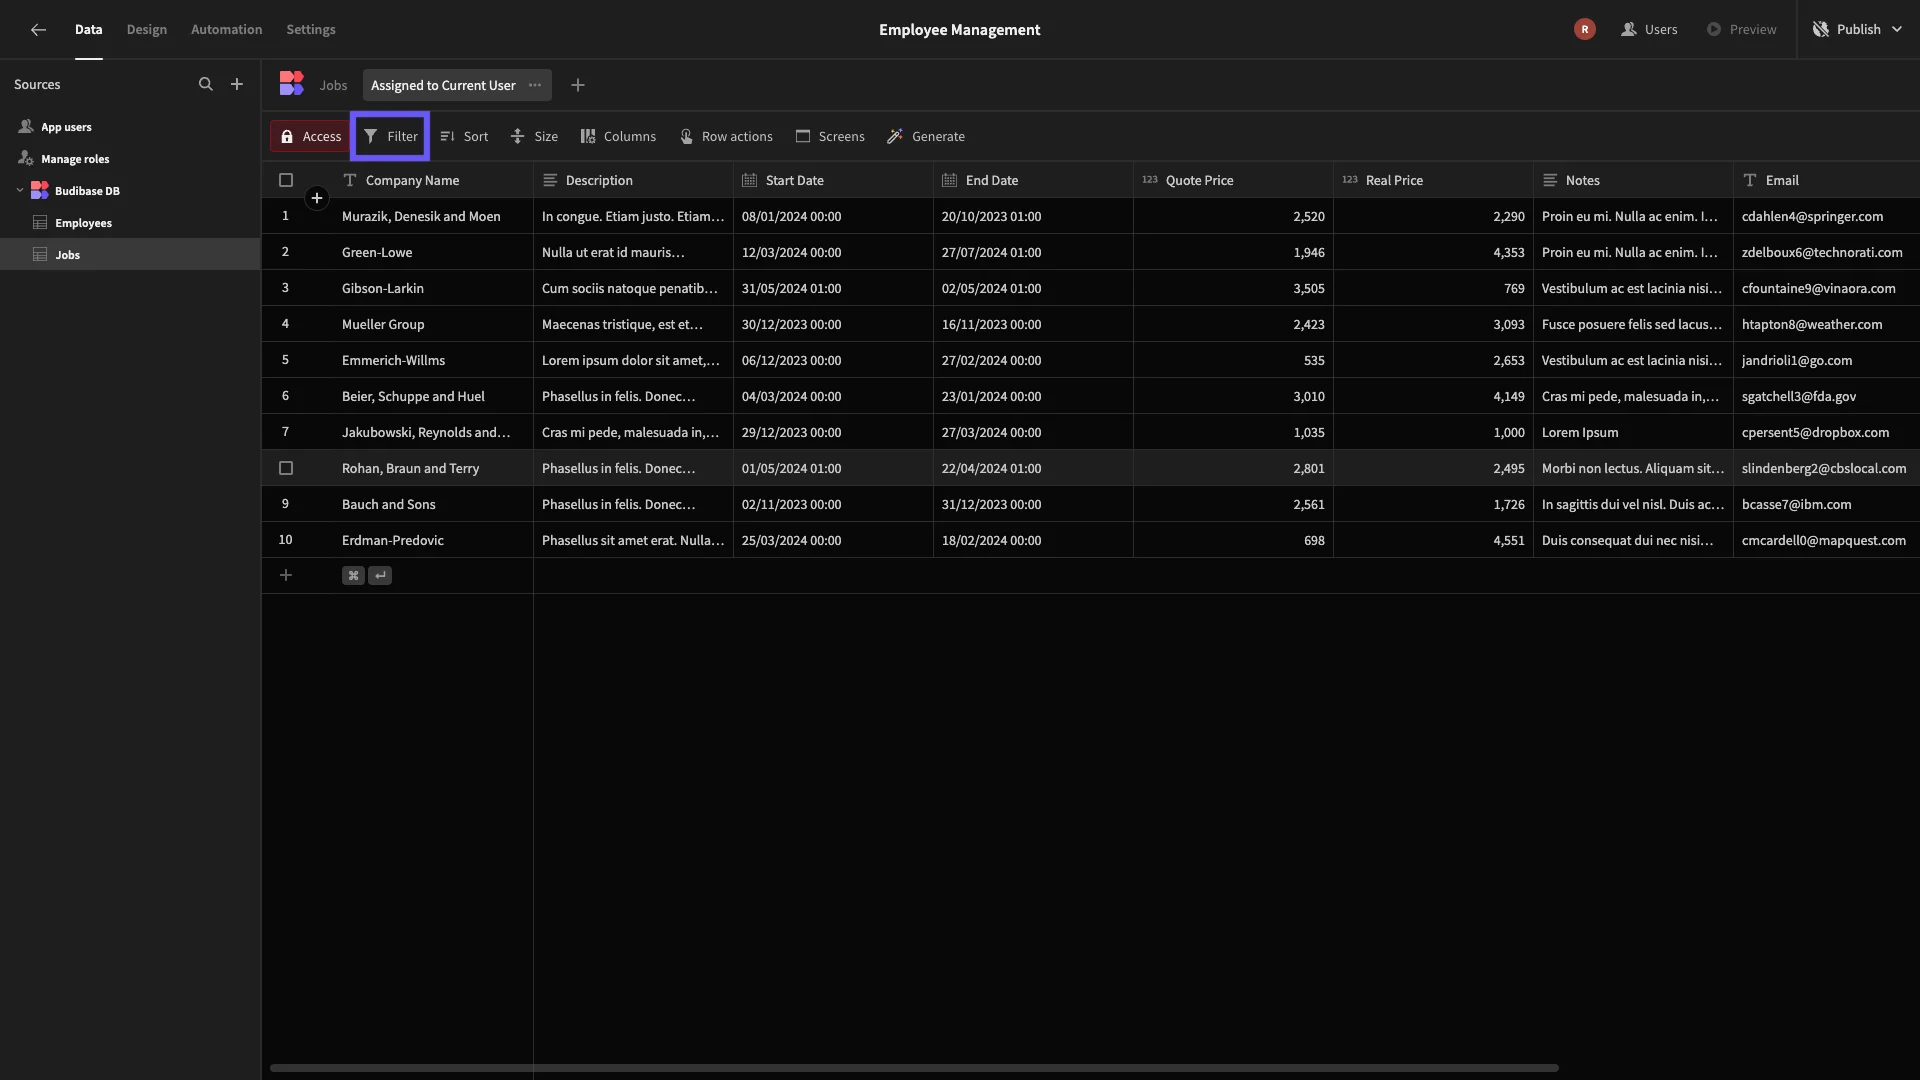Viewport: 1920px width, 1080px height.
Task: Click the round plus add-column button
Action: [x=317, y=198]
